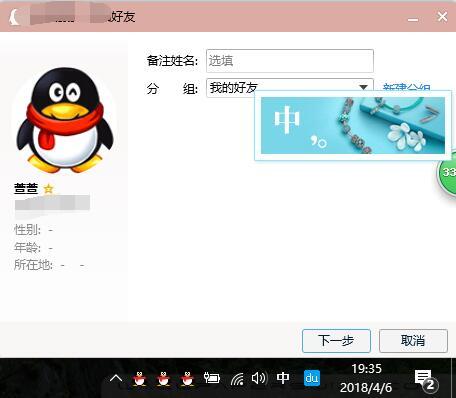Click the 年龄 label text
The width and height of the screenshot is (456, 398).
click(x=27, y=248)
